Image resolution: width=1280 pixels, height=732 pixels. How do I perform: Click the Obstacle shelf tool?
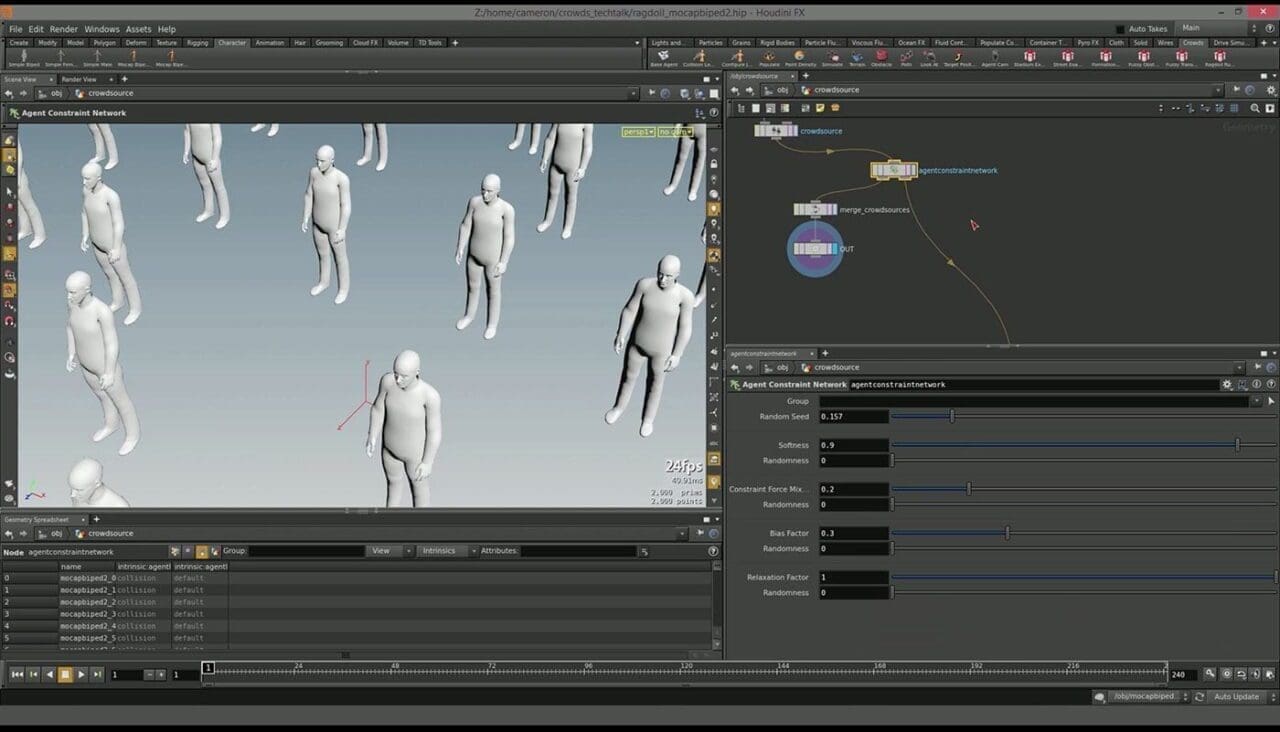coord(881,58)
